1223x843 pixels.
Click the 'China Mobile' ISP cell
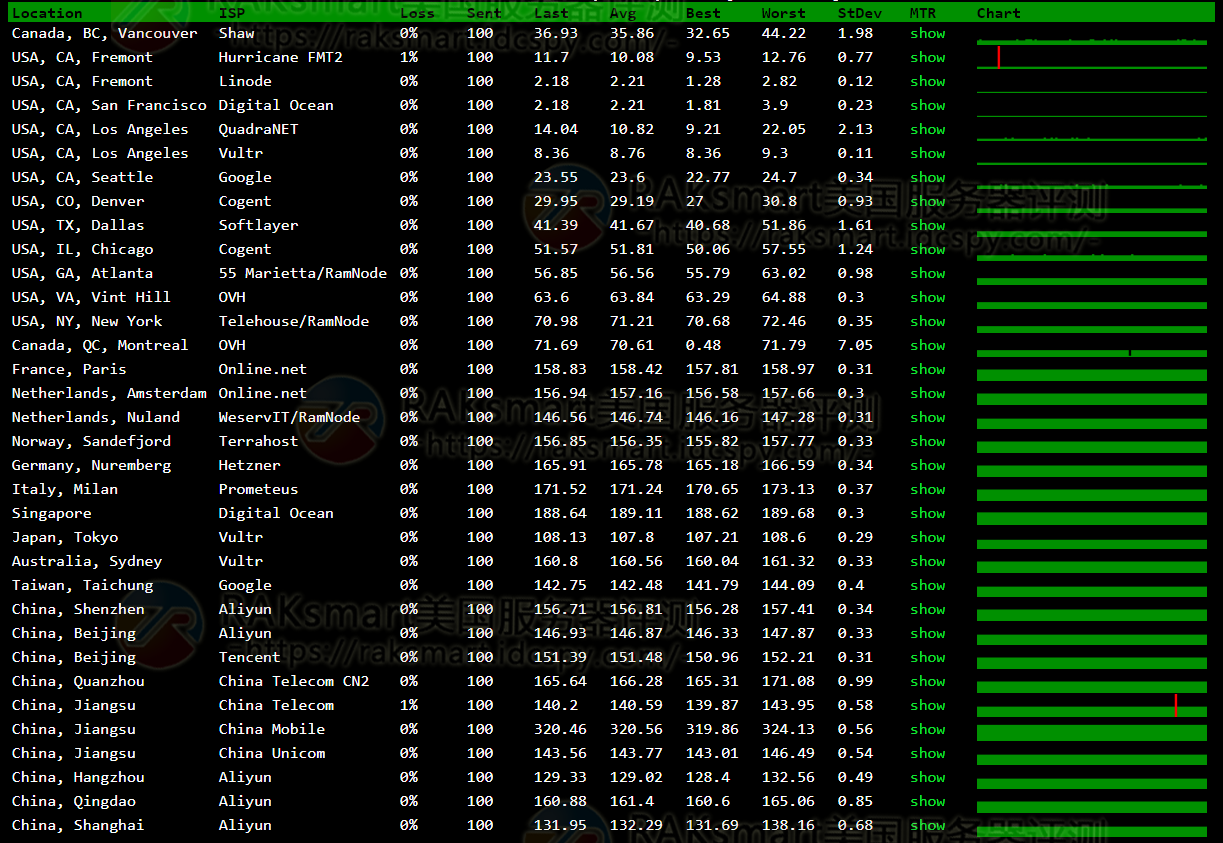tap(272, 729)
